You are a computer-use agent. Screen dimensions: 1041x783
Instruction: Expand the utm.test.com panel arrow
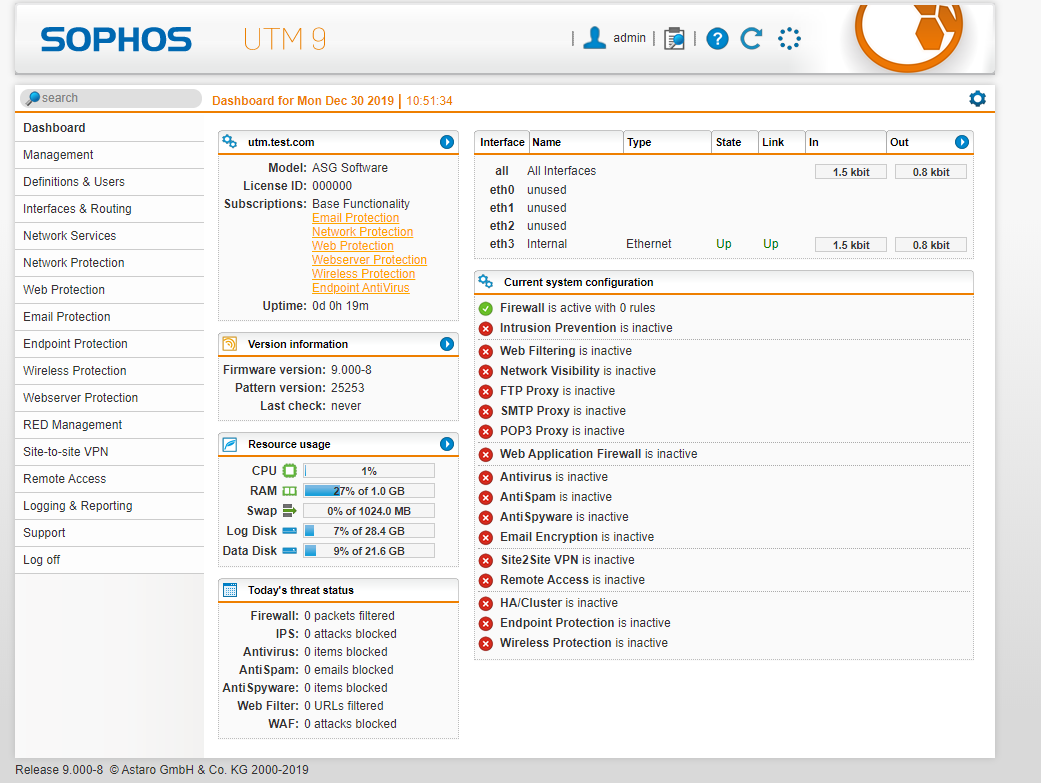click(x=447, y=142)
